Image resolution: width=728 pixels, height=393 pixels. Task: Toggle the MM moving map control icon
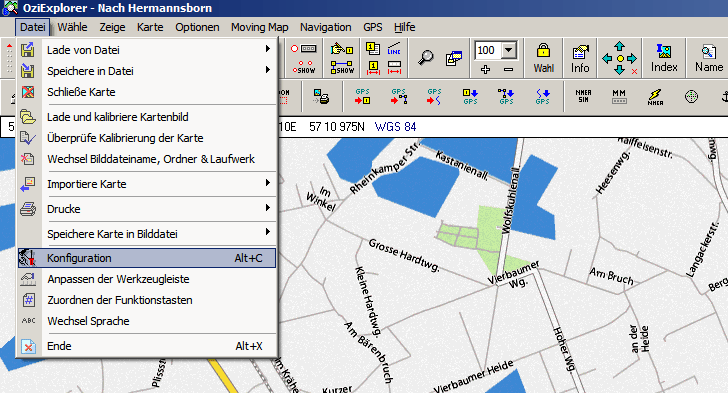[x=619, y=96]
